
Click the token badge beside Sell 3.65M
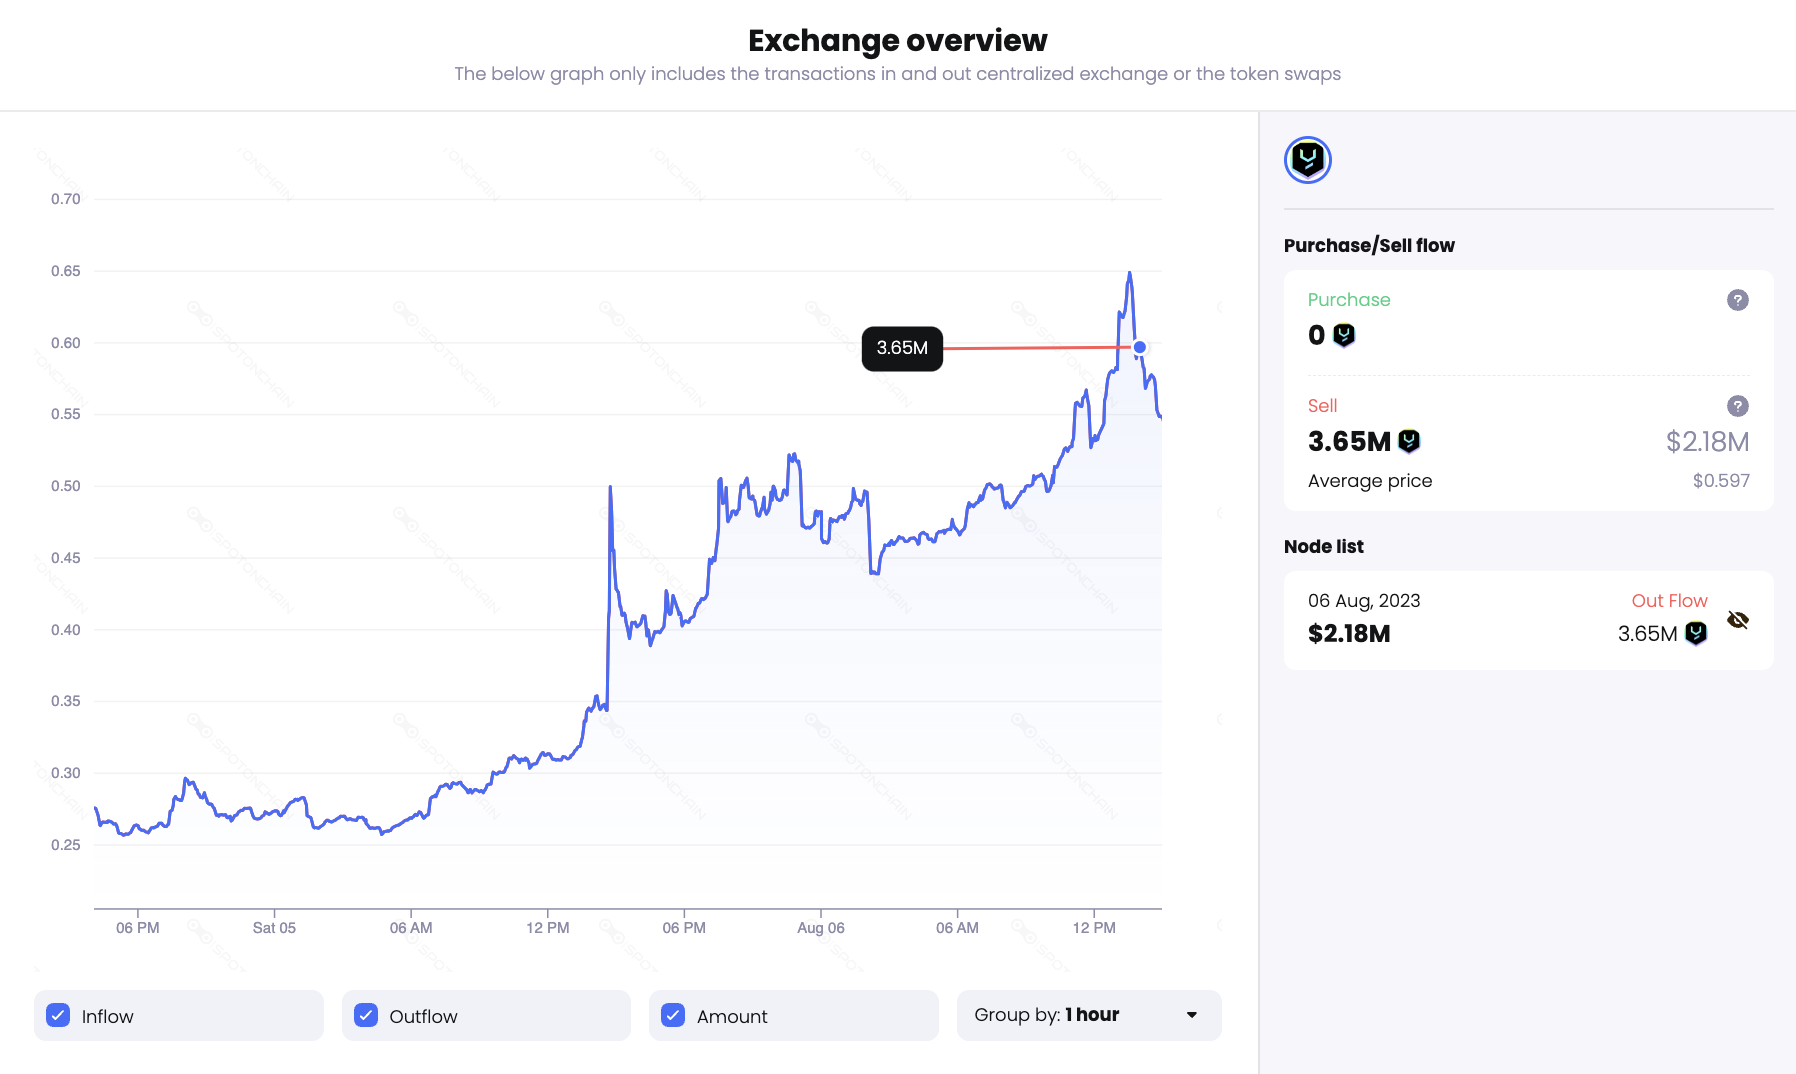click(1407, 440)
